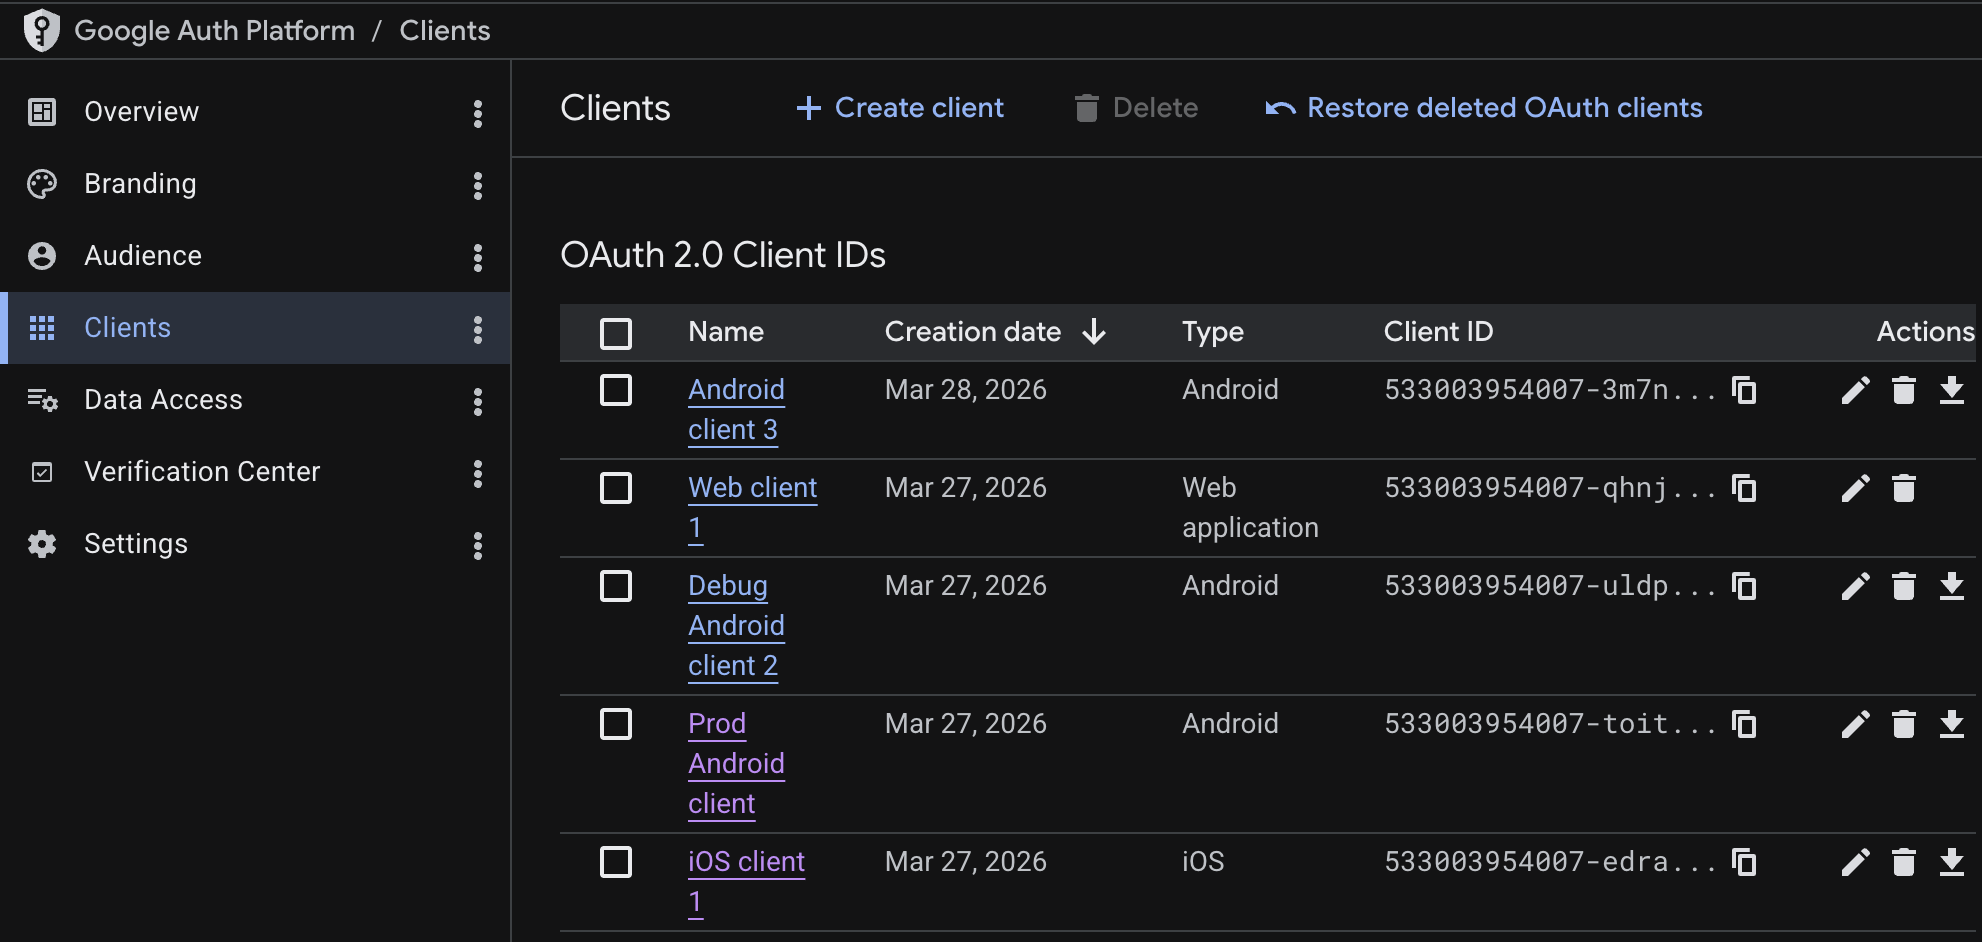1982x942 pixels.
Task: Edit the Prod Android client entry
Action: tap(1855, 724)
